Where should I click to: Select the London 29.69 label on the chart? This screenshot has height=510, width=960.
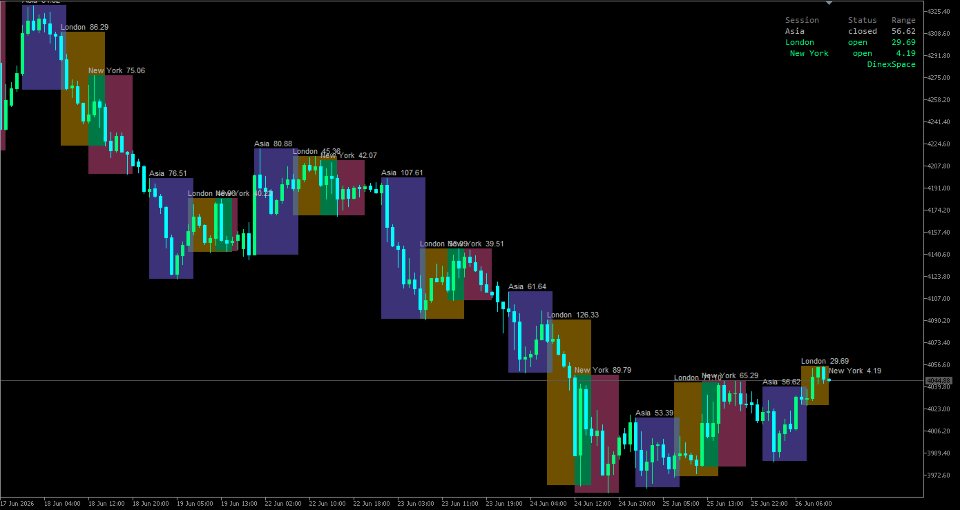coord(825,362)
